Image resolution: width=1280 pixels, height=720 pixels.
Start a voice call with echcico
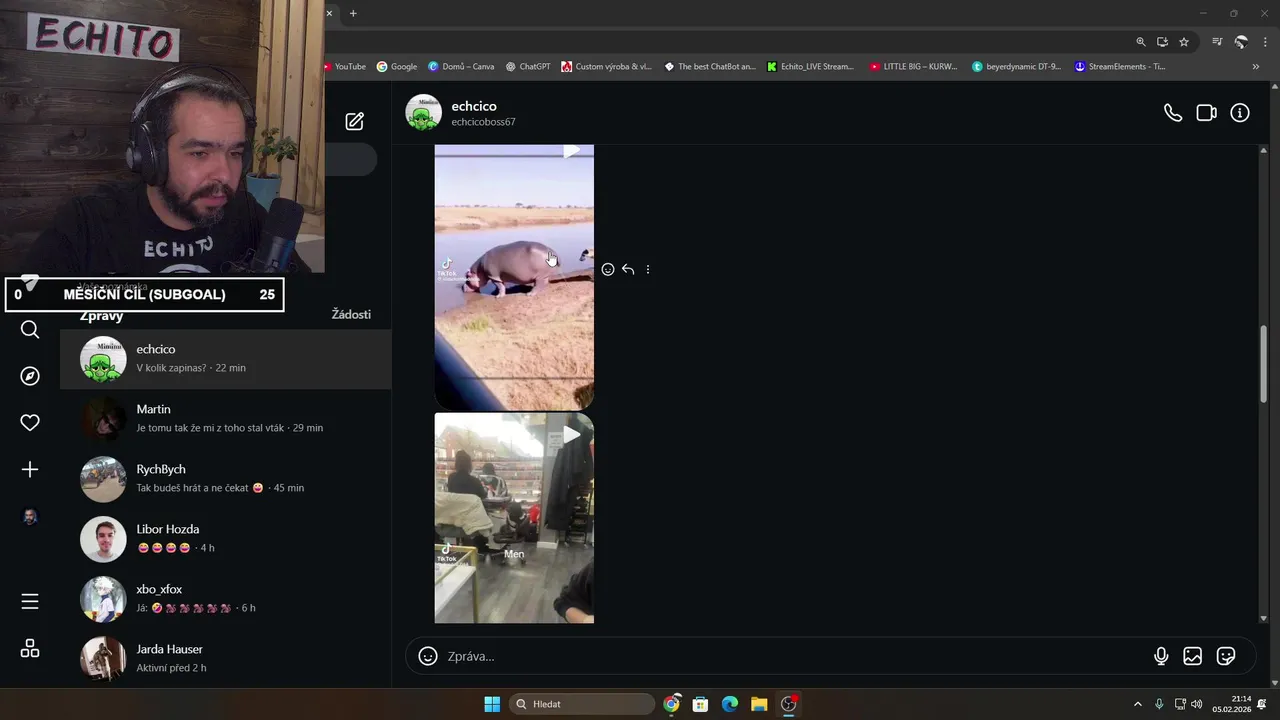coord(1173,113)
